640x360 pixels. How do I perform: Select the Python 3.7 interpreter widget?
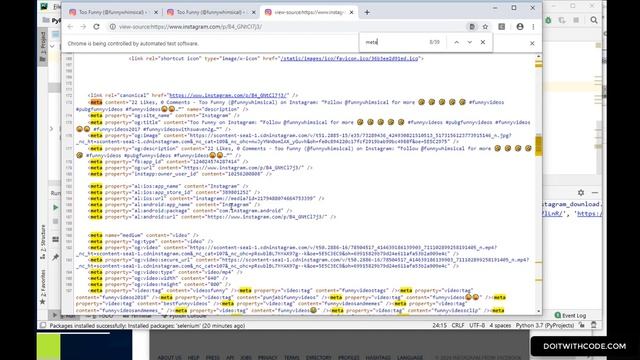[544, 326]
